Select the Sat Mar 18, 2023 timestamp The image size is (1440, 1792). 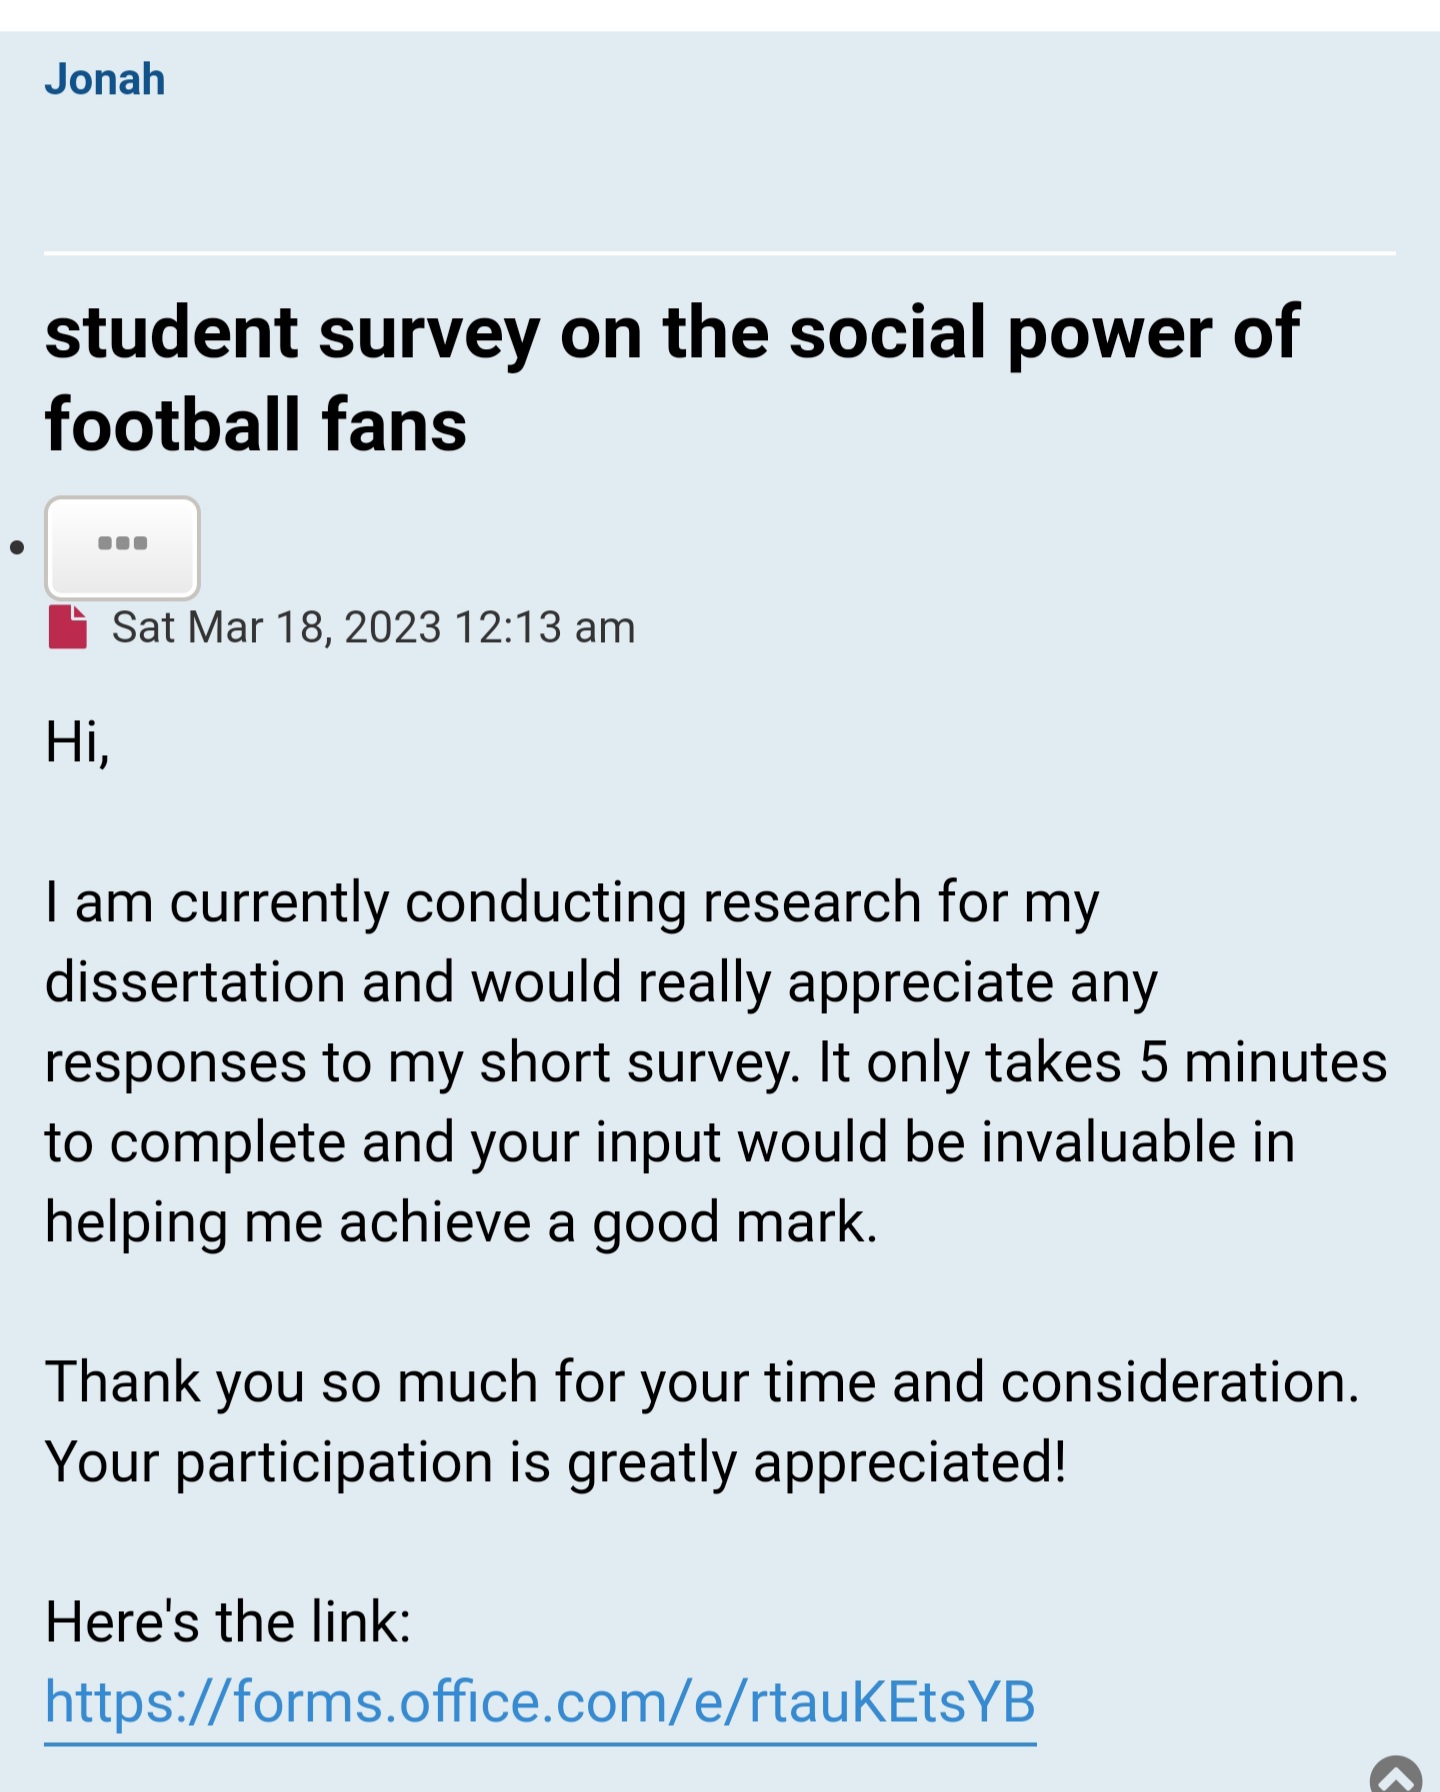coord(373,627)
